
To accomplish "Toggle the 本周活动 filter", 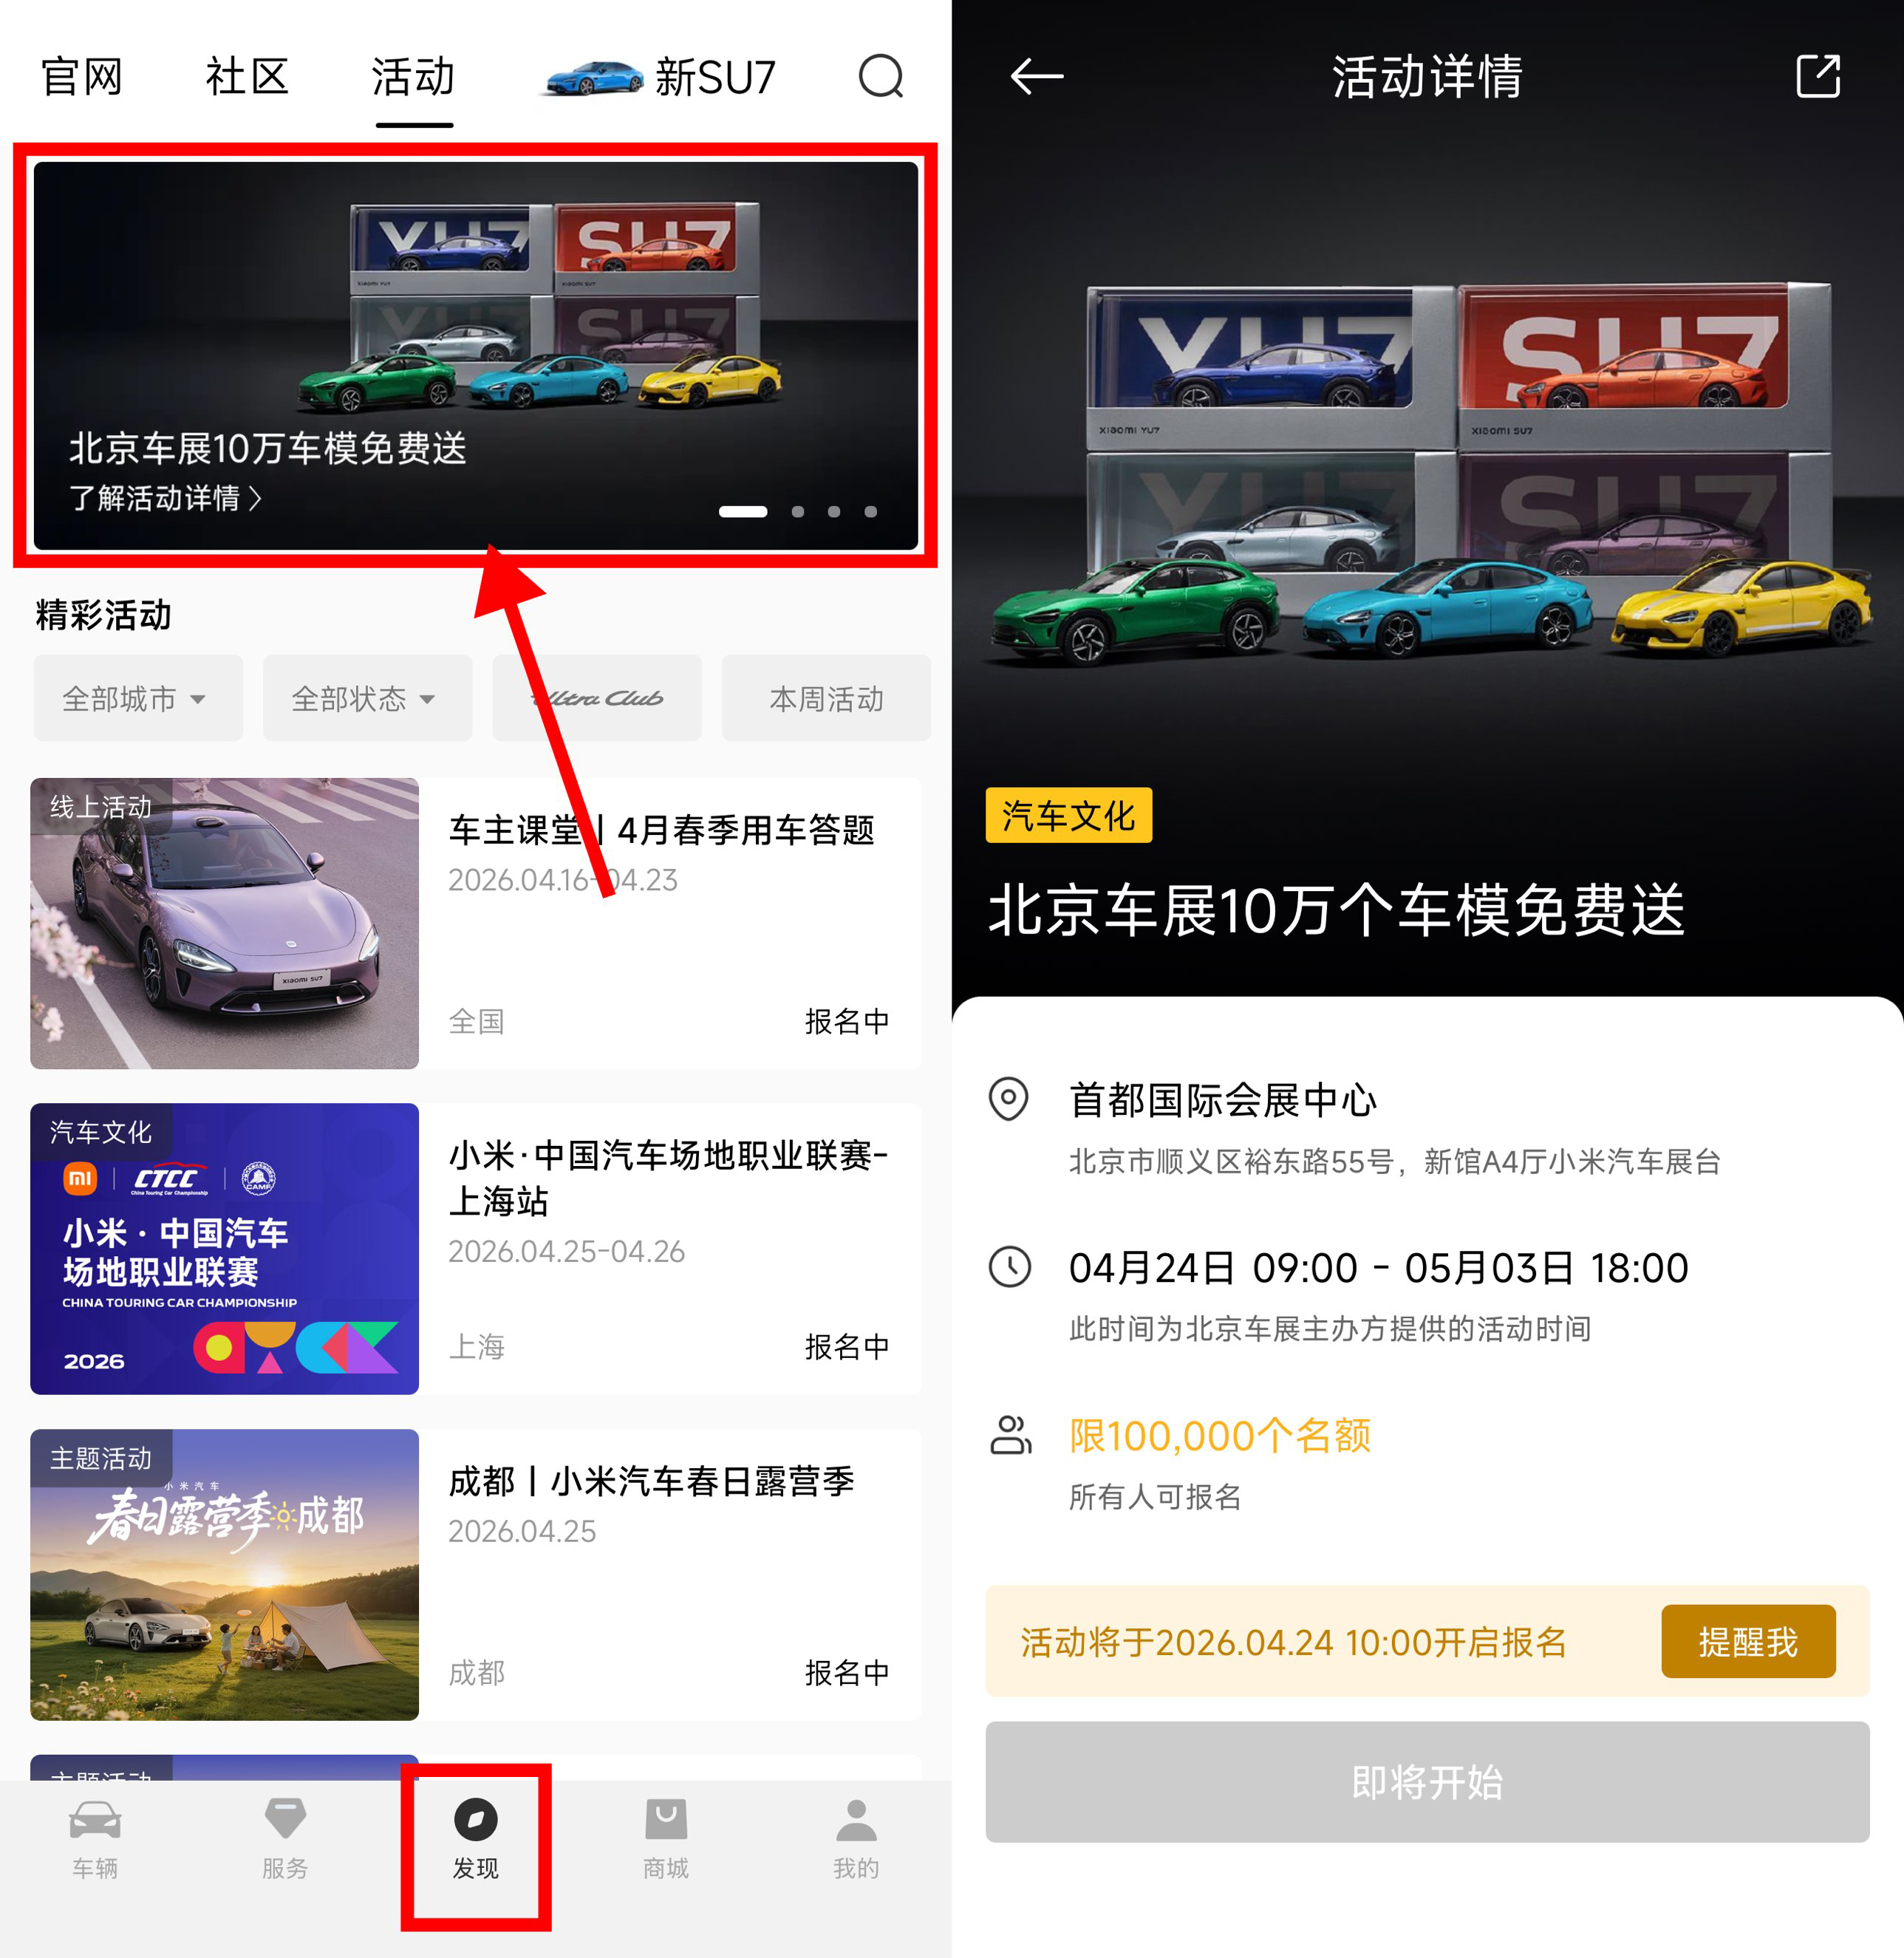I will (826, 698).
